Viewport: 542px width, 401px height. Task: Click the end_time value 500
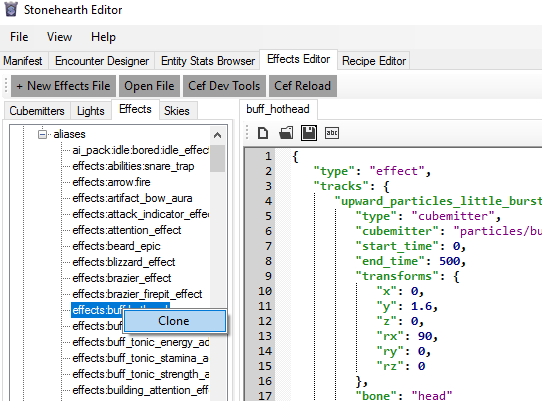(x=449, y=261)
